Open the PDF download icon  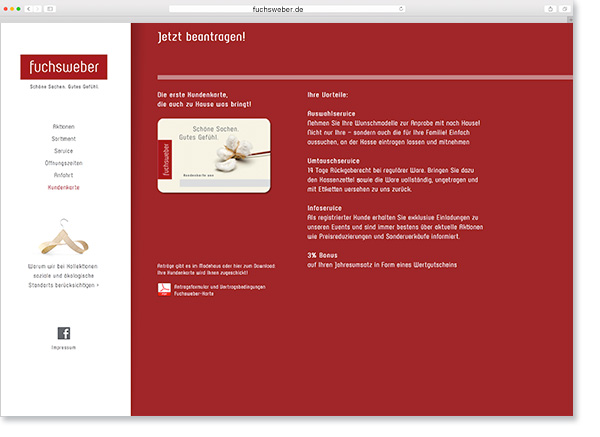164,290
